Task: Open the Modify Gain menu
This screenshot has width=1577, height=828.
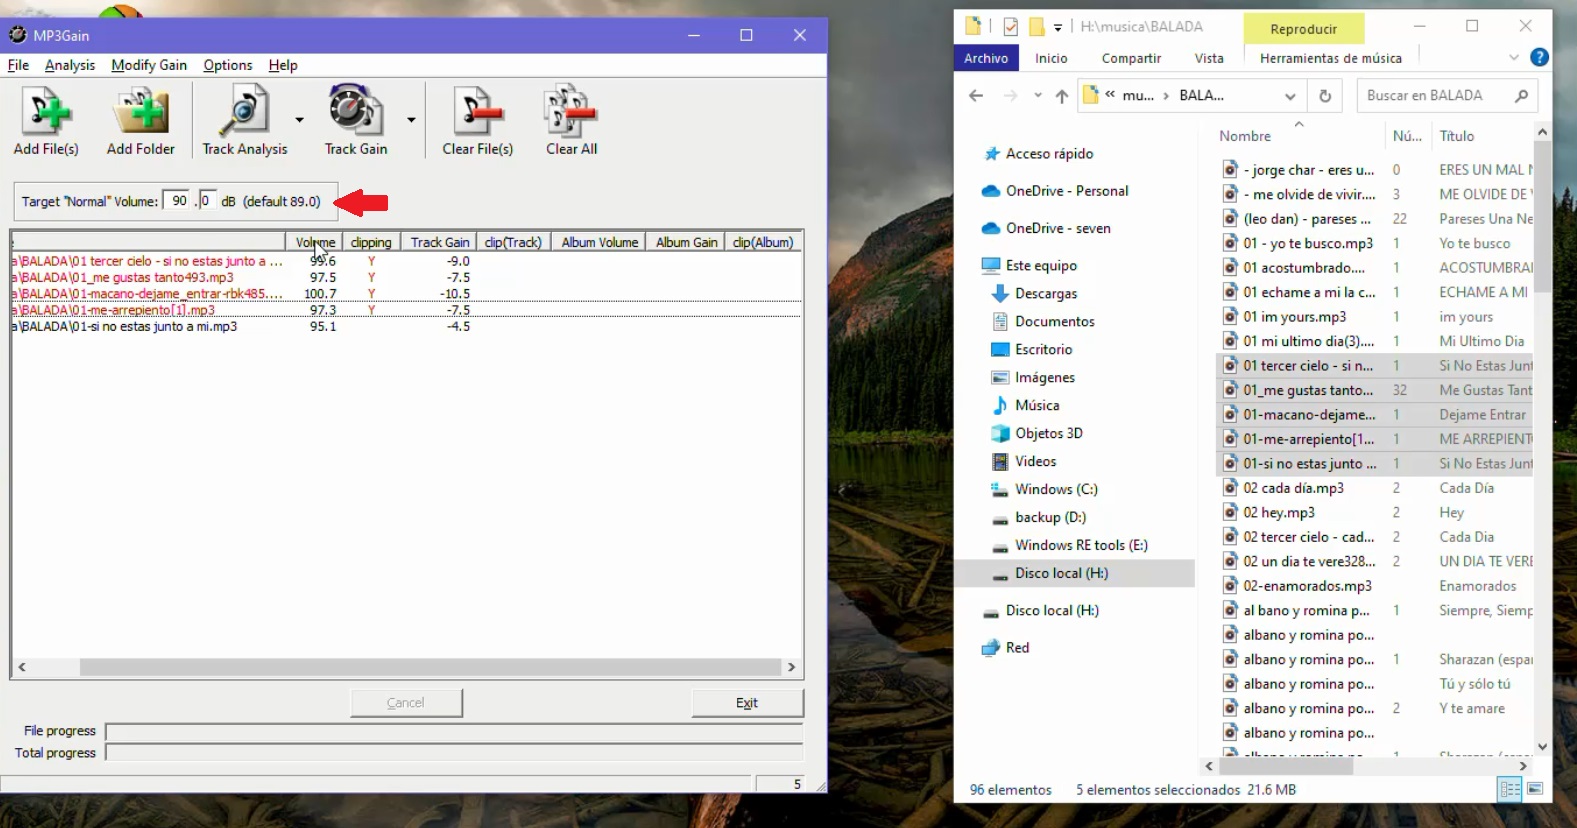Action: (x=149, y=65)
